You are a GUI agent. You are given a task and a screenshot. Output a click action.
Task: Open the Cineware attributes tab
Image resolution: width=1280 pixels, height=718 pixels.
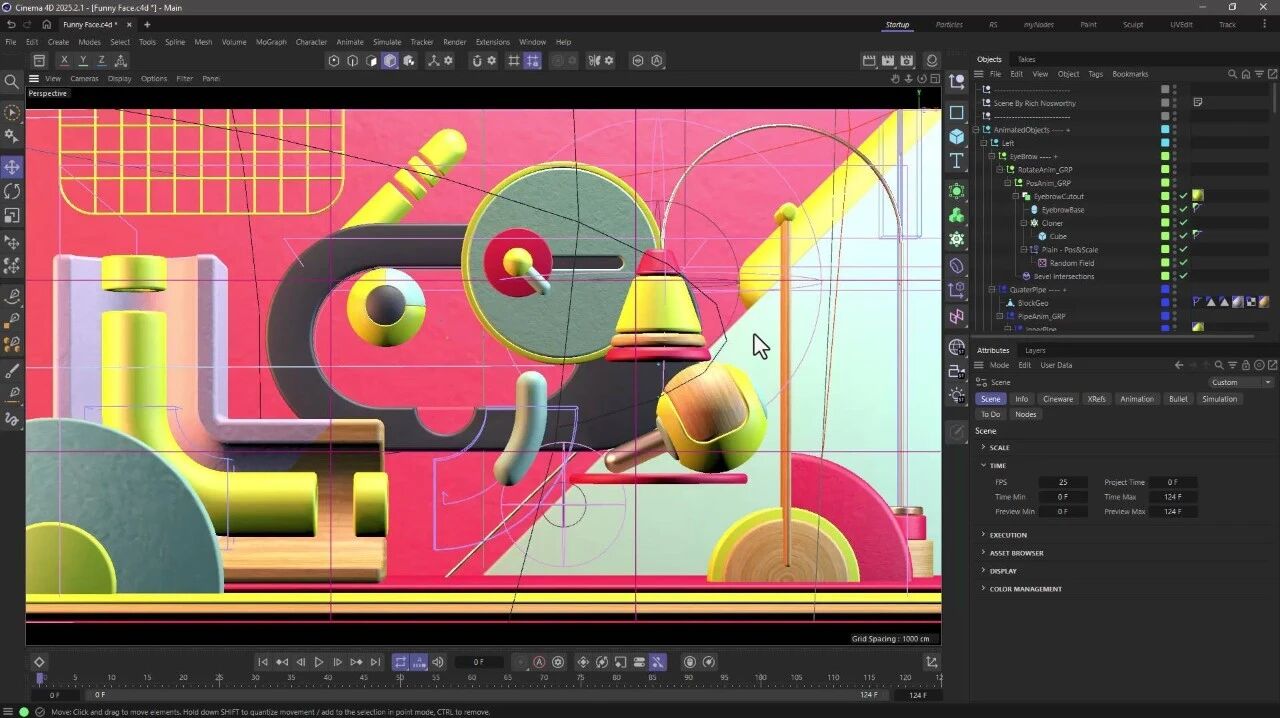[1057, 399]
